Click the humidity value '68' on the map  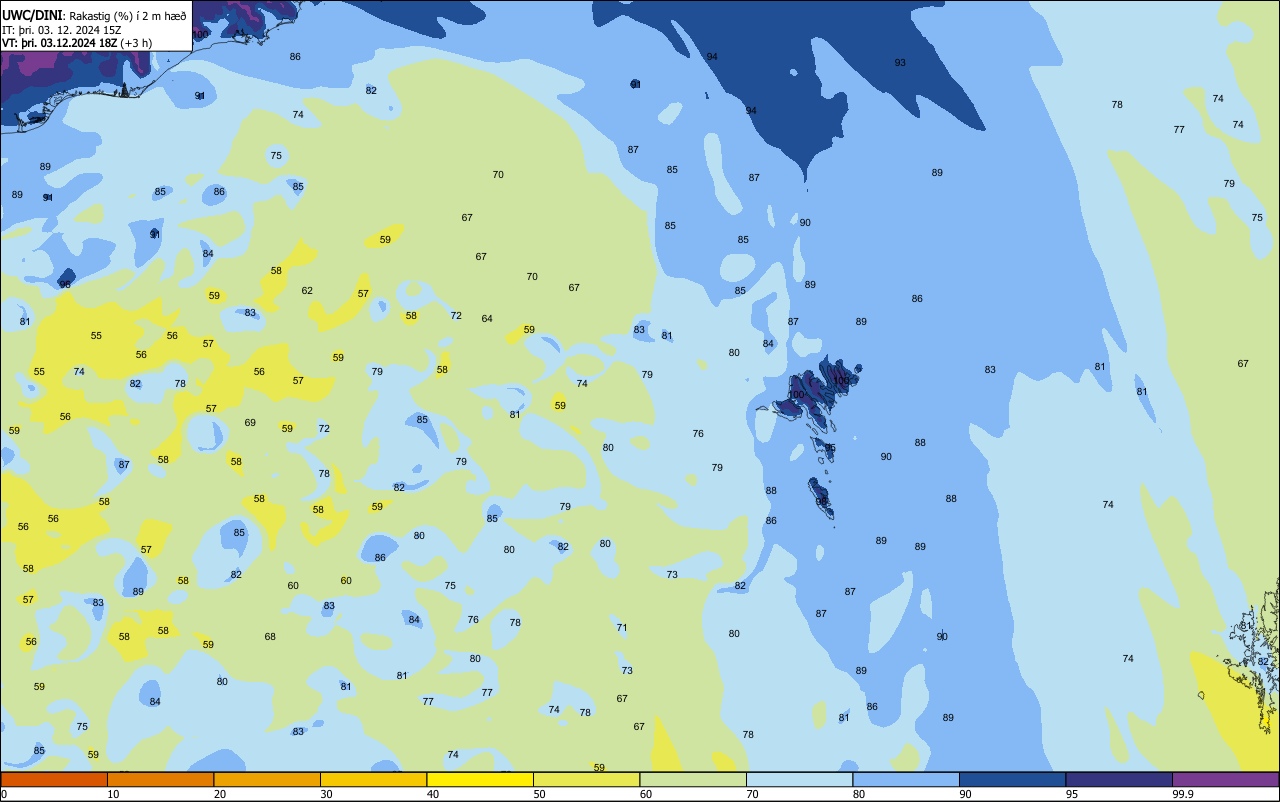click(270, 637)
